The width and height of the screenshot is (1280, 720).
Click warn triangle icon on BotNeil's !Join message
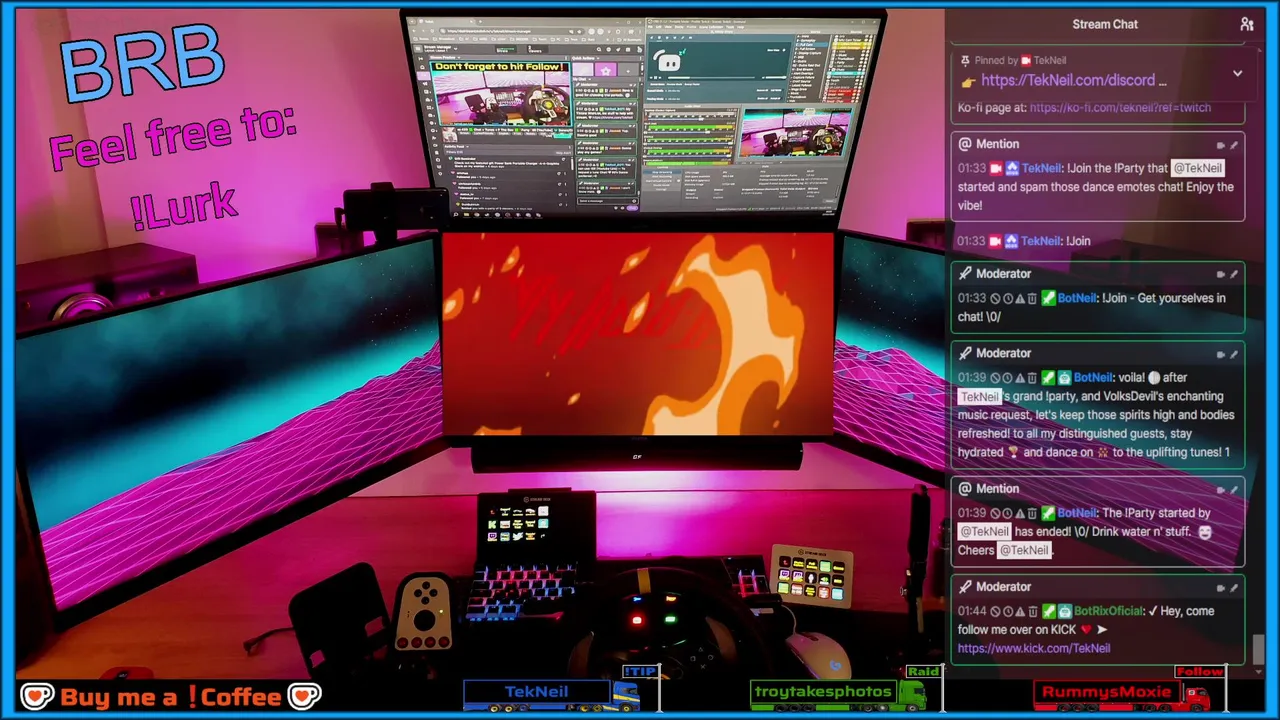tap(1020, 298)
